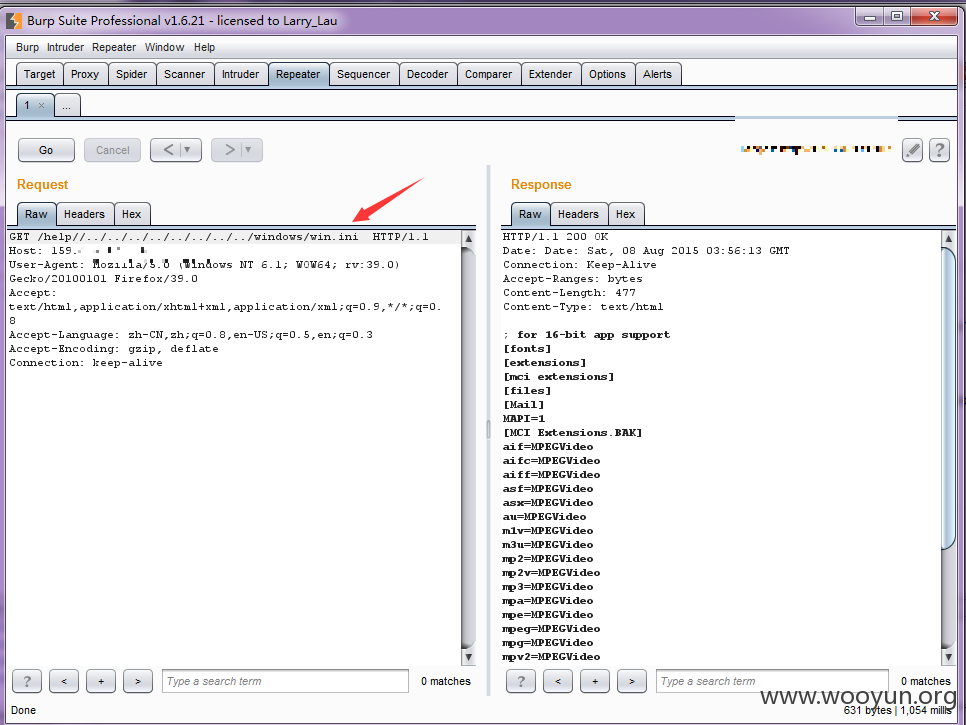The height and width of the screenshot is (725, 966).
Task: Open the Intruder menu in menu bar
Action: (x=65, y=47)
